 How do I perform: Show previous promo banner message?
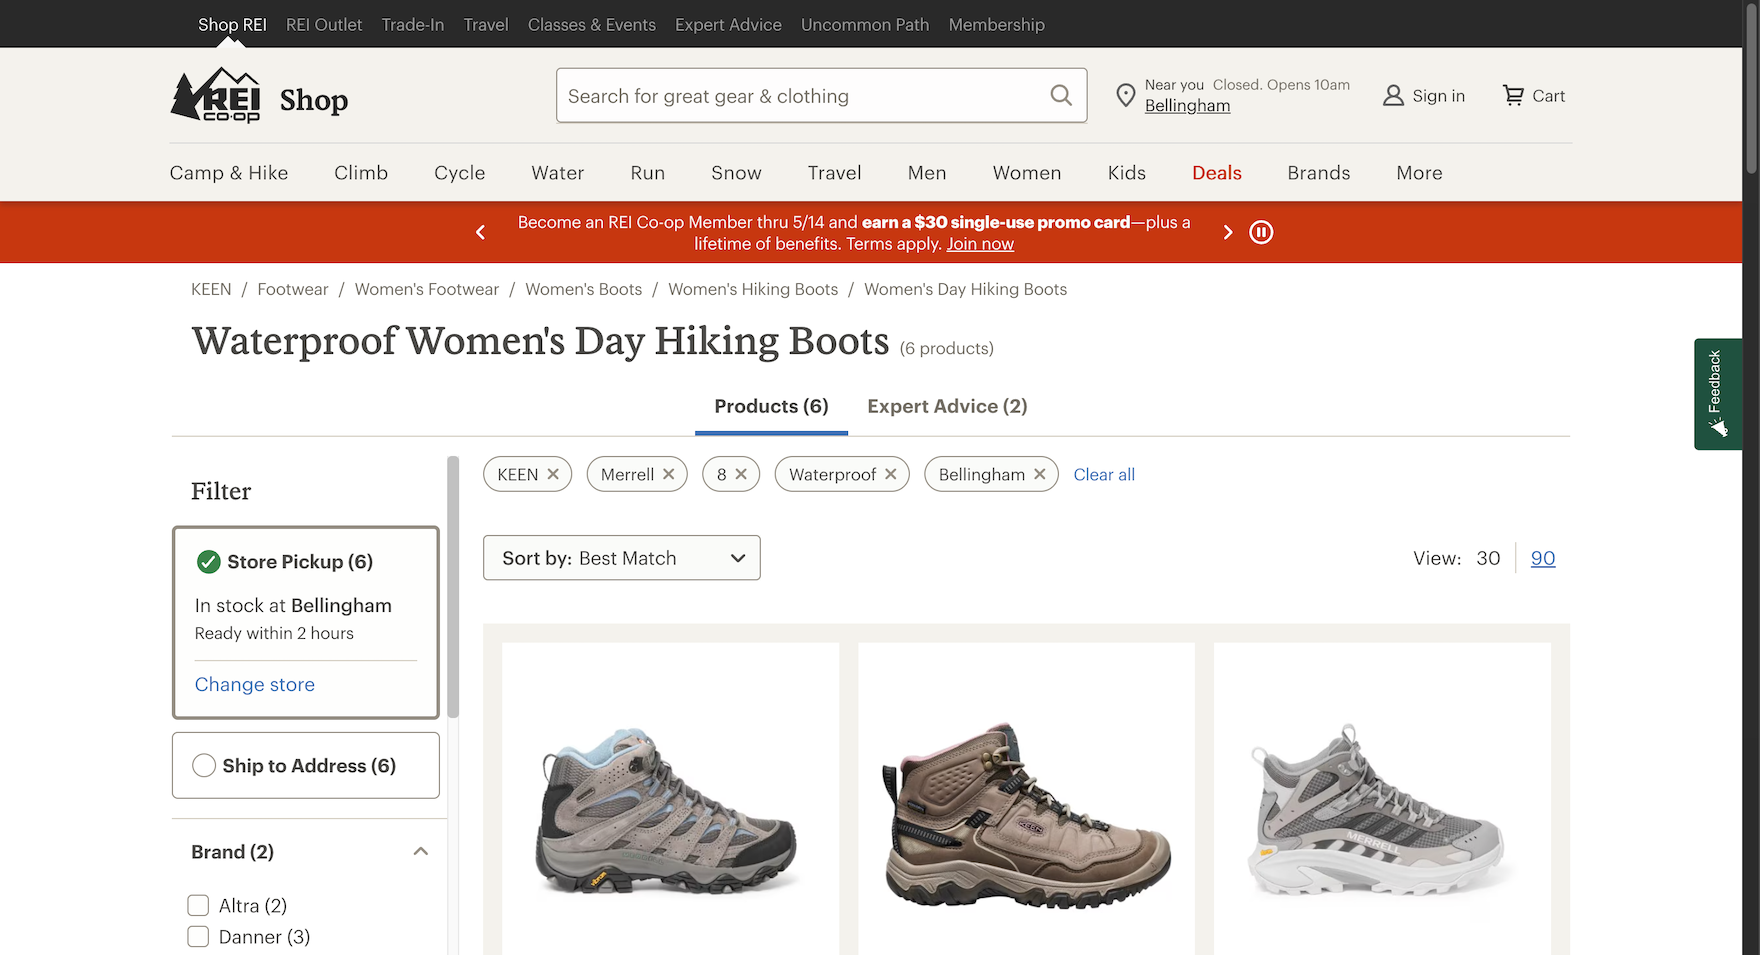pos(480,232)
